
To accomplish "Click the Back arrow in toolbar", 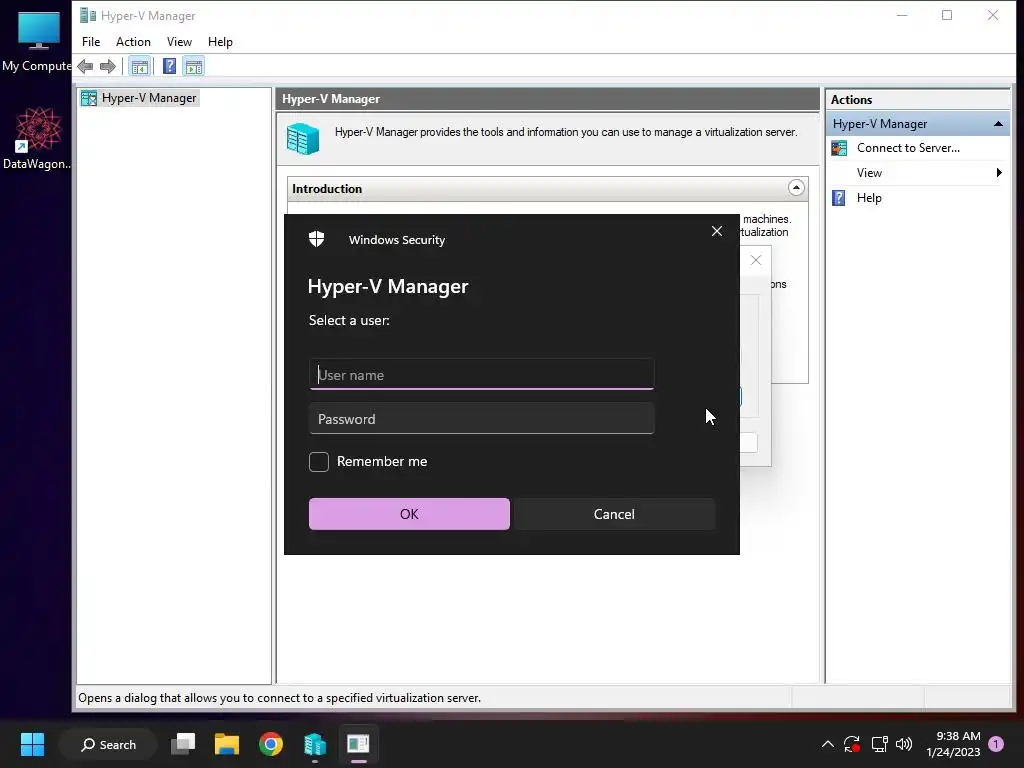I will point(85,66).
